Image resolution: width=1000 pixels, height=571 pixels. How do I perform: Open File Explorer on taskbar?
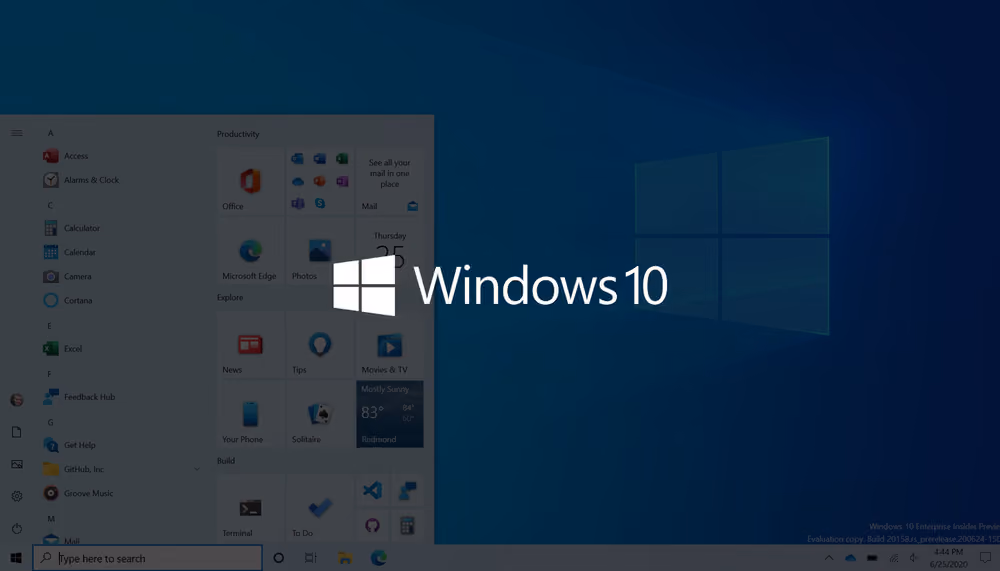click(x=345, y=558)
